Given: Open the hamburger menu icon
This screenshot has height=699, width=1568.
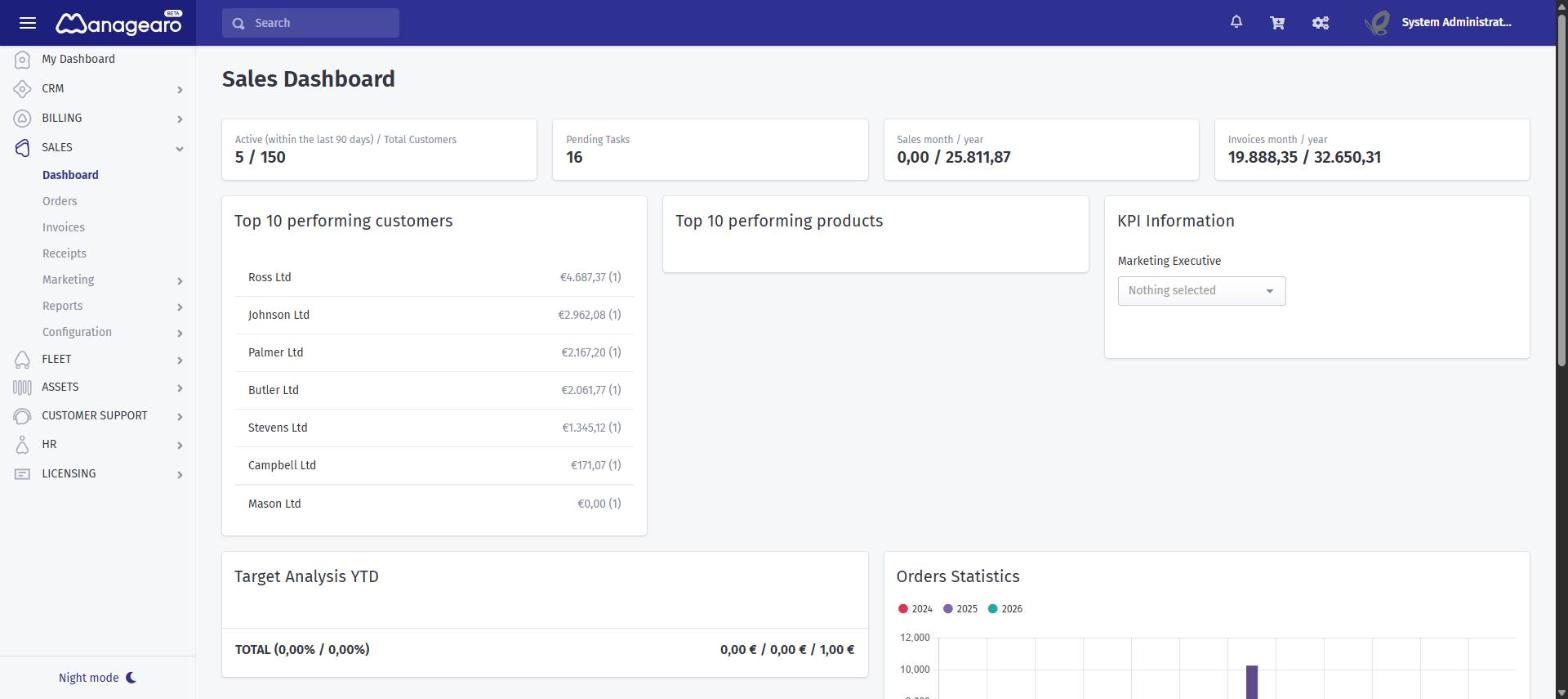Looking at the screenshot, I should [x=28, y=22].
